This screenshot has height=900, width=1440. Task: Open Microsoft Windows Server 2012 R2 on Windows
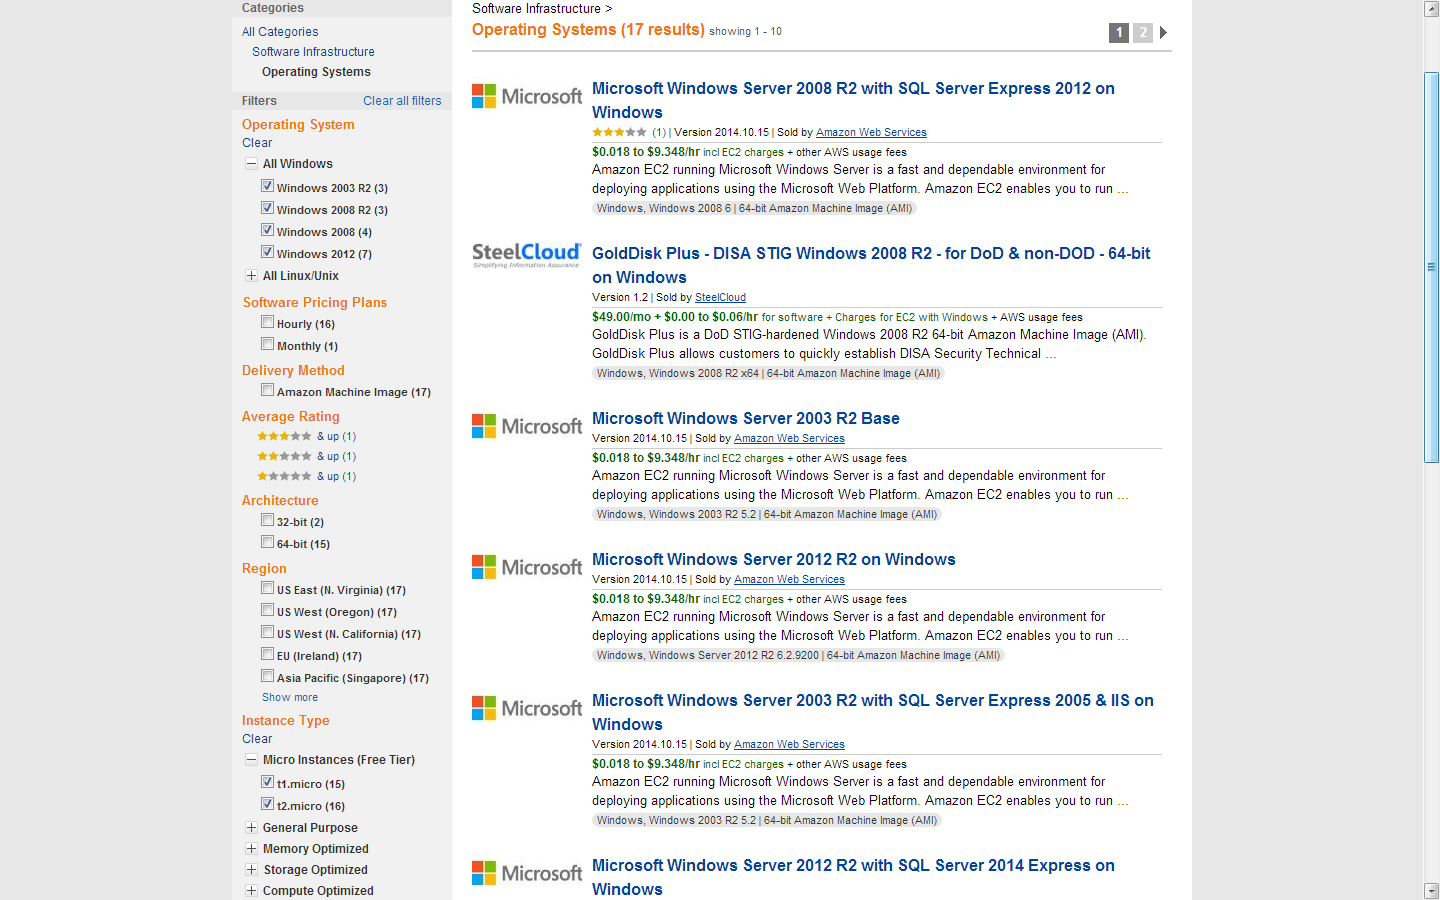coord(774,559)
